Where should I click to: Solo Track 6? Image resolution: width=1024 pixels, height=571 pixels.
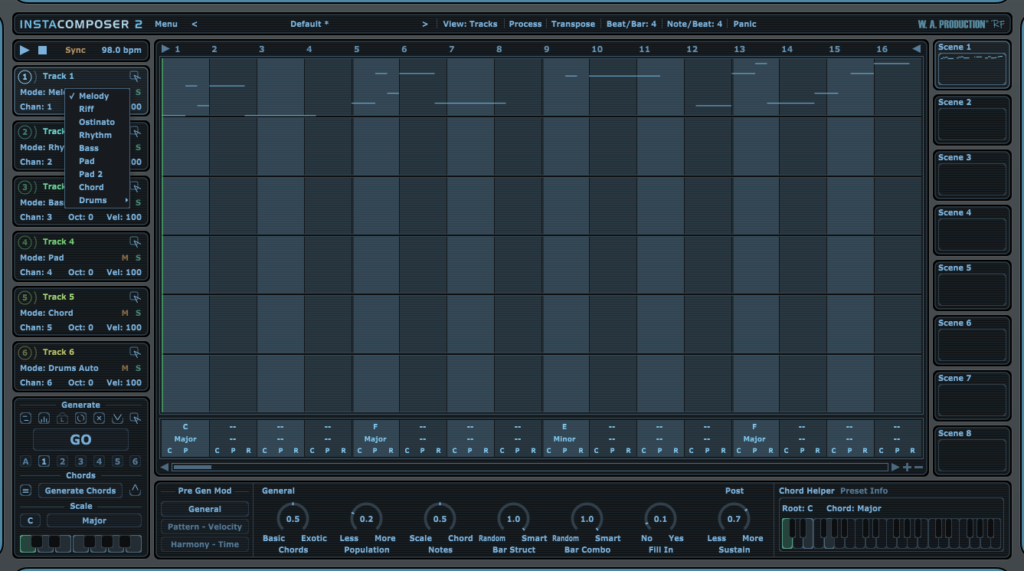pos(138,368)
